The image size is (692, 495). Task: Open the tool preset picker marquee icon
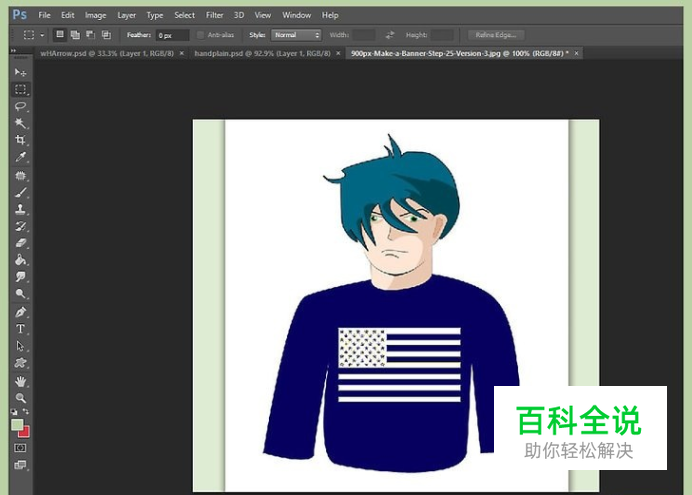(29, 35)
